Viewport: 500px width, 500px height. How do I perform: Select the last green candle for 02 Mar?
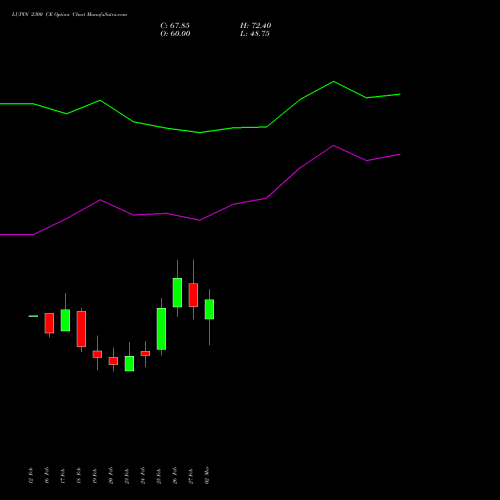(209, 309)
